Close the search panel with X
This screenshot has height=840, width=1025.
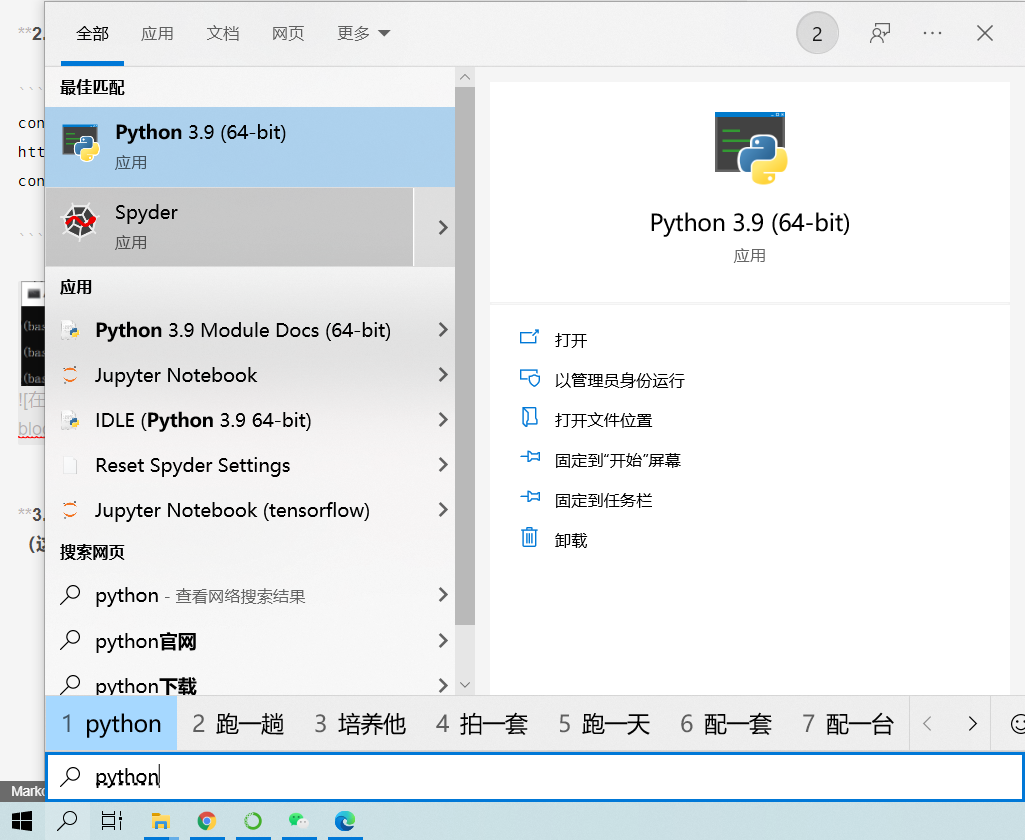click(x=984, y=33)
